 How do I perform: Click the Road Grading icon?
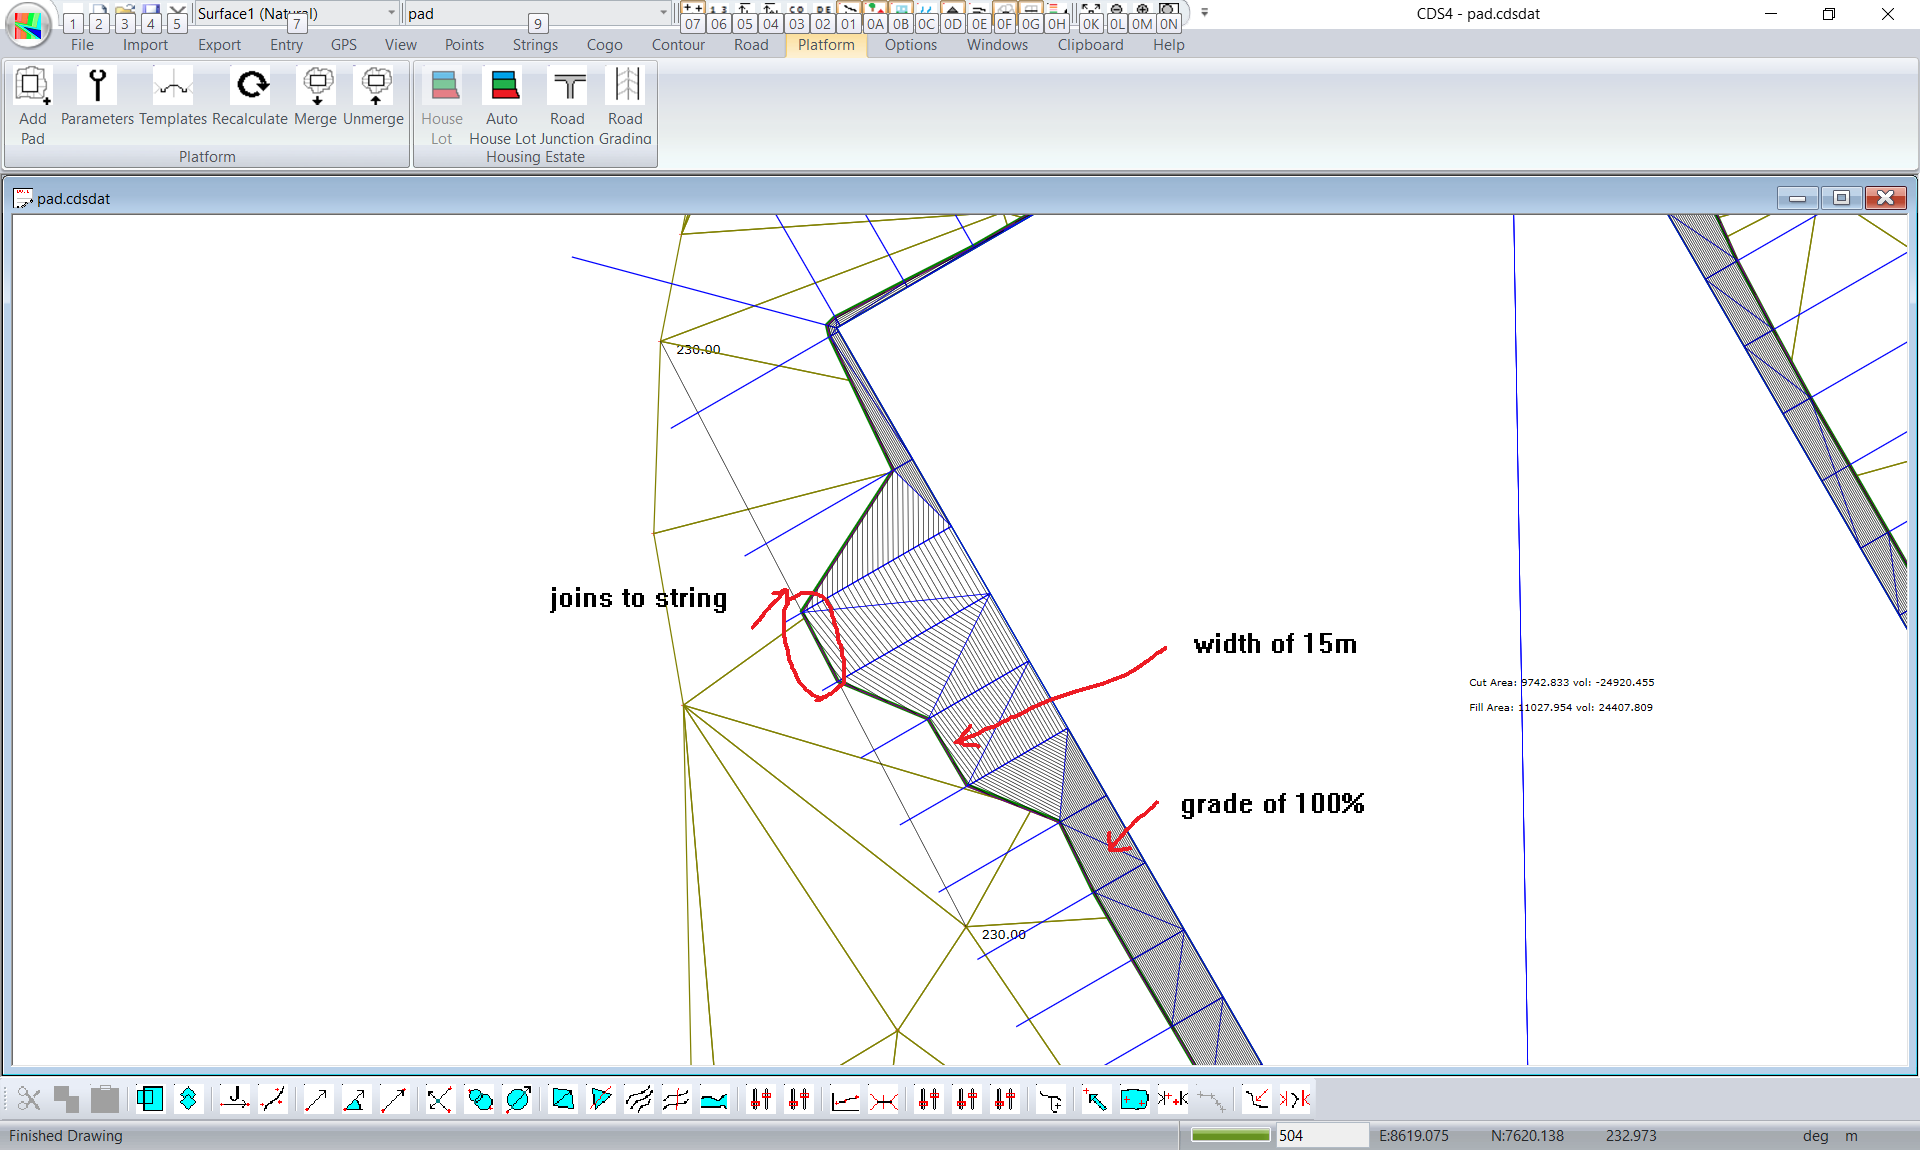point(627,87)
